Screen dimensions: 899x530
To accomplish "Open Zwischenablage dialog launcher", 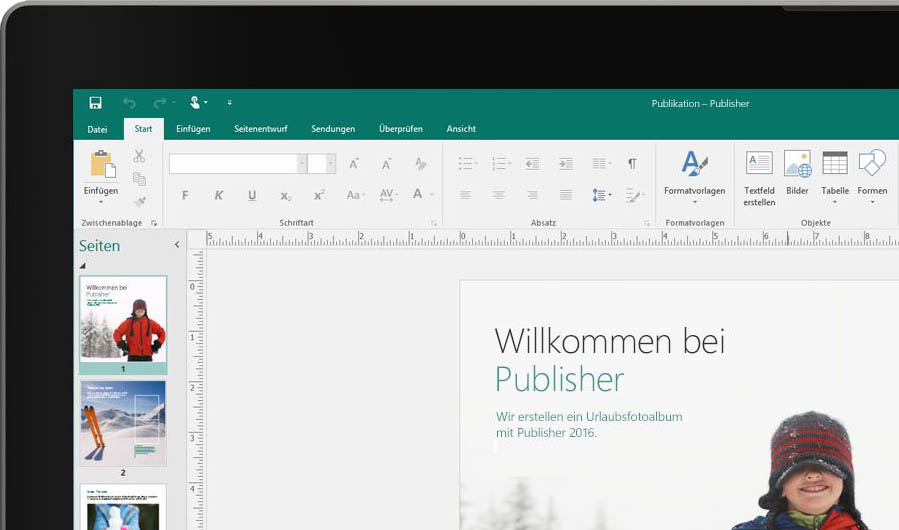I will coord(154,223).
